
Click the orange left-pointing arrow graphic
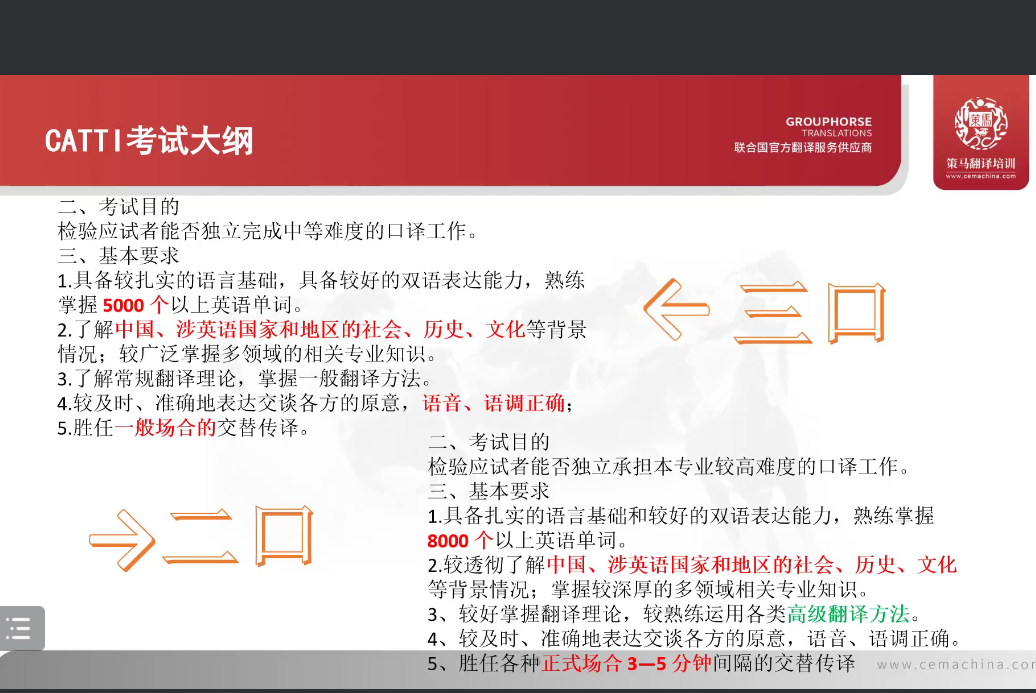tap(676, 309)
